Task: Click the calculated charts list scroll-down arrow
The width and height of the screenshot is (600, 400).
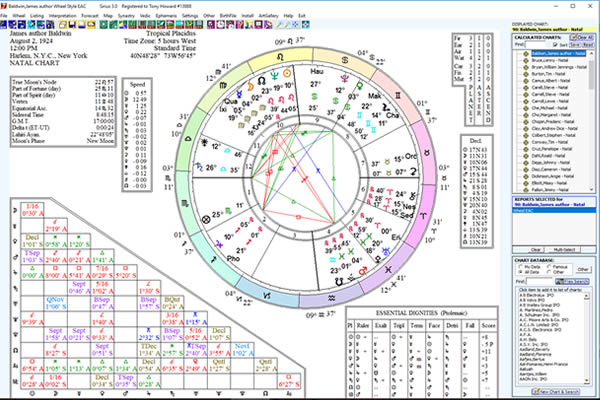Action: click(x=591, y=189)
